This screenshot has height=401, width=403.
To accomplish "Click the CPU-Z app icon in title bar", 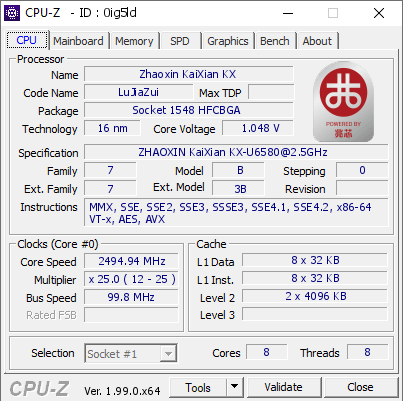I will point(12,13).
